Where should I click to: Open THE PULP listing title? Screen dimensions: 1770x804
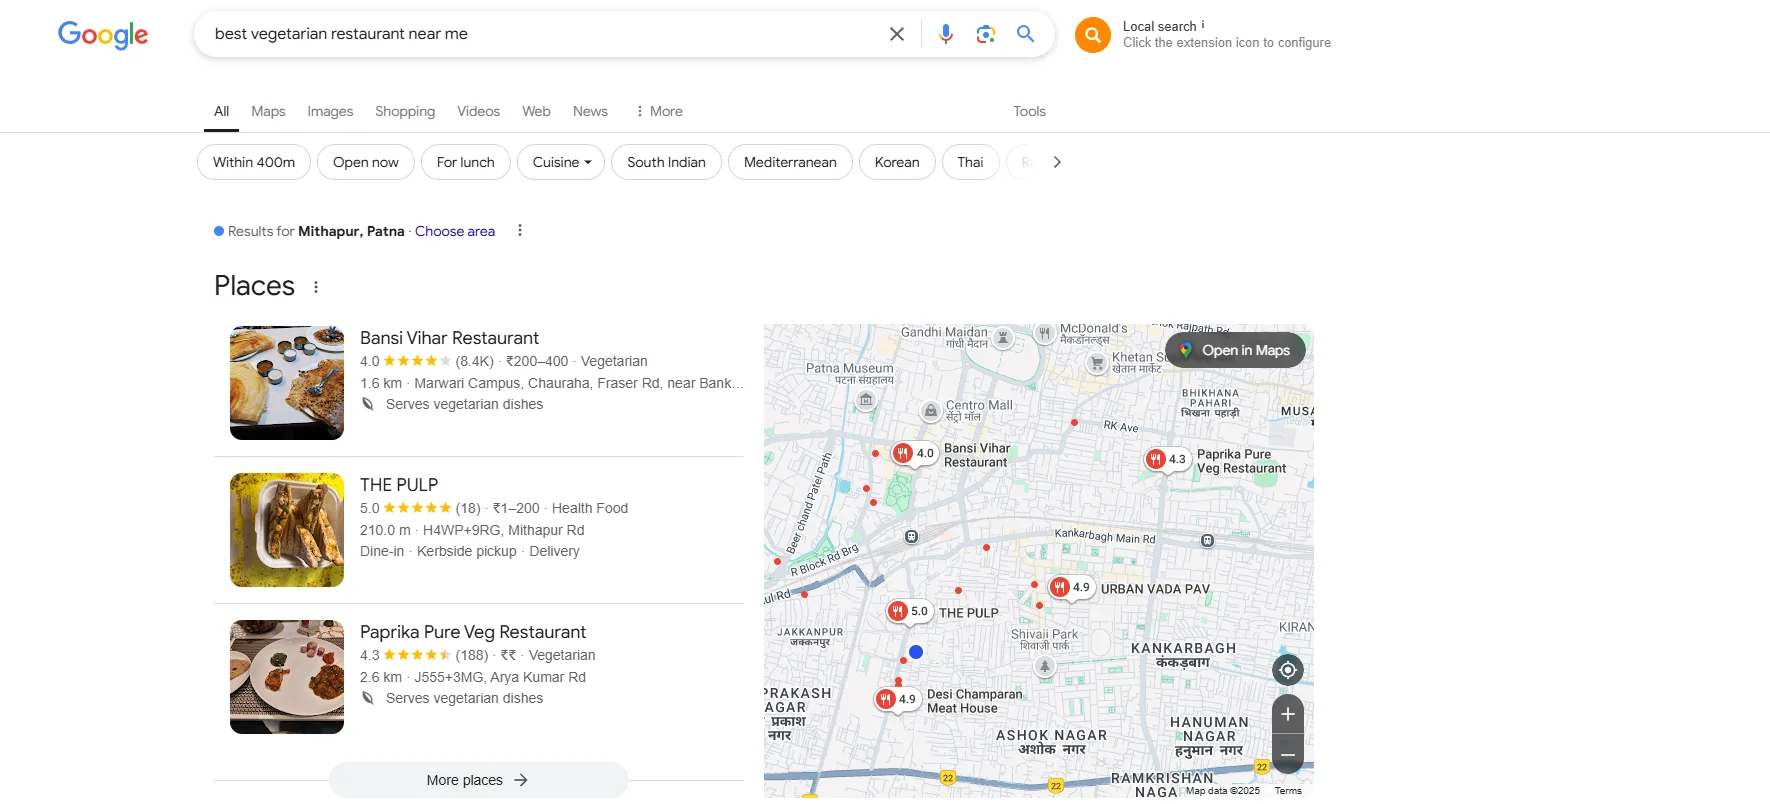[x=399, y=485]
